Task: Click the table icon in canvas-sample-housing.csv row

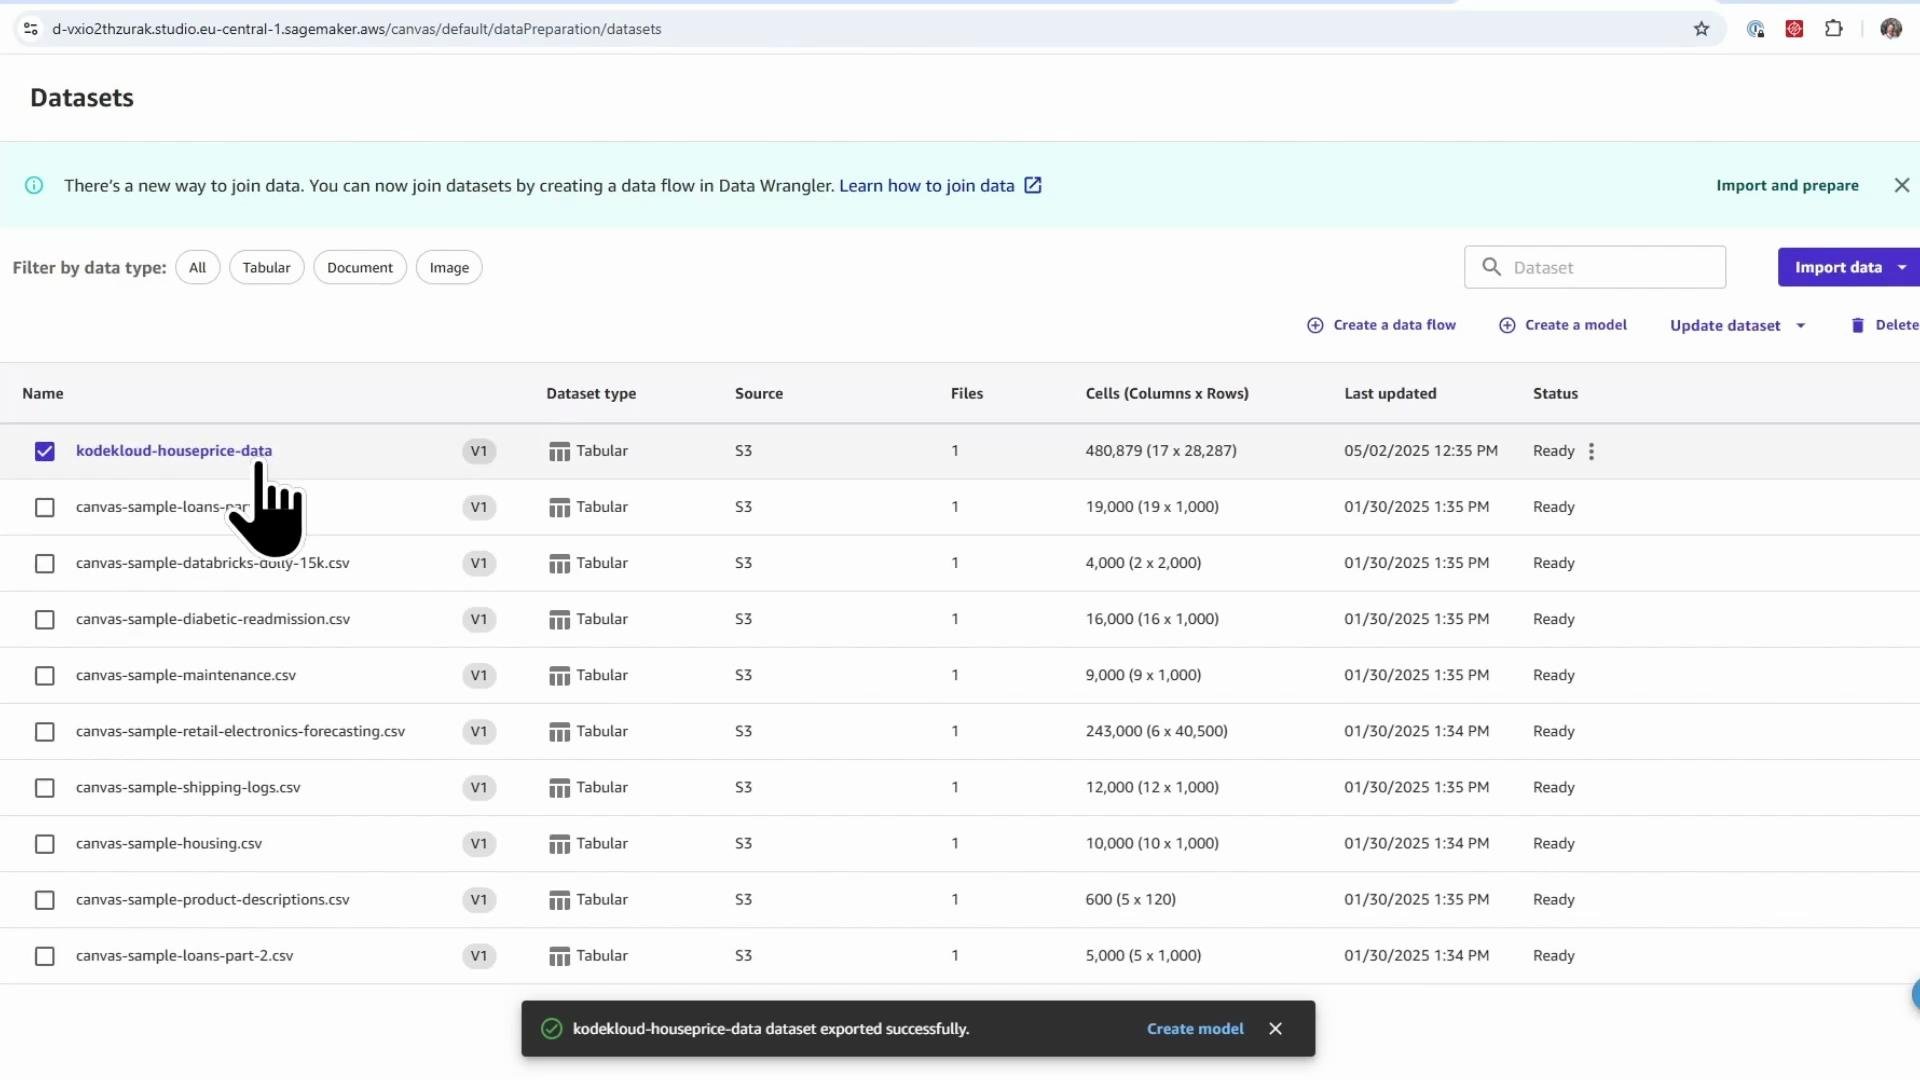Action: (559, 844)
